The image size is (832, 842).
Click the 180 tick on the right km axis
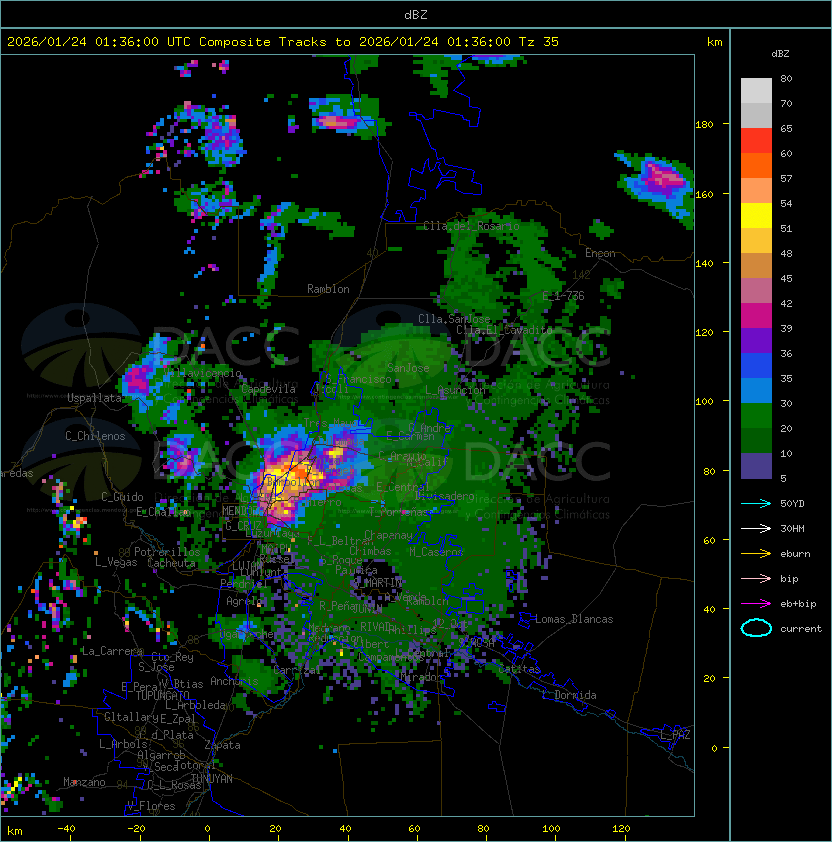[x=704, y=125]
